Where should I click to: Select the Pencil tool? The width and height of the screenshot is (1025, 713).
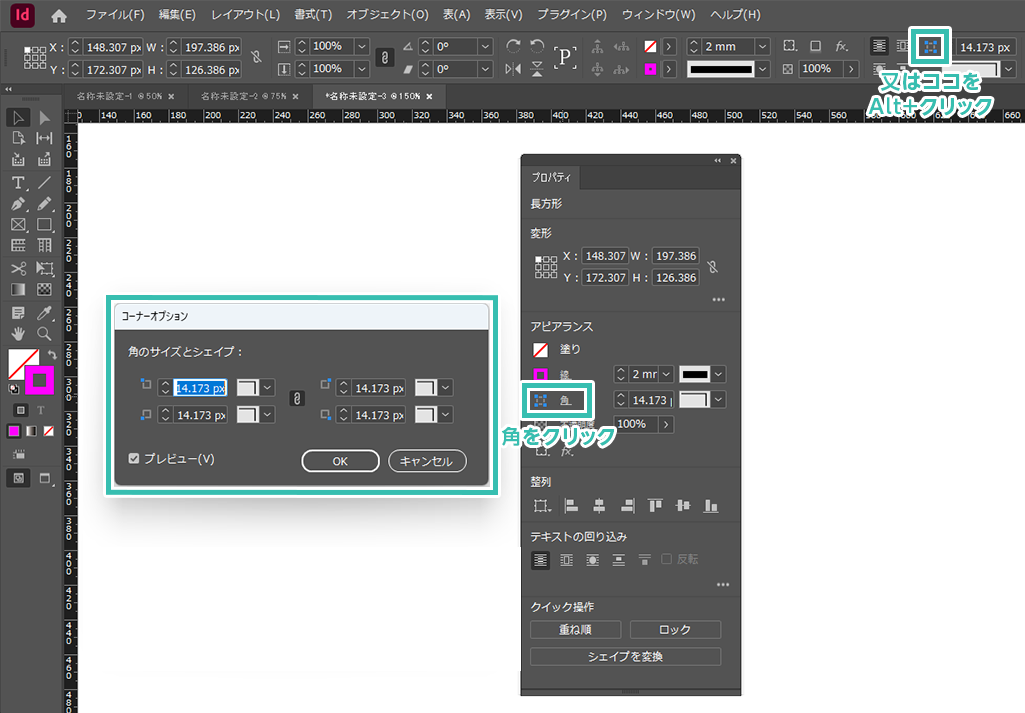tap(44, 204)
